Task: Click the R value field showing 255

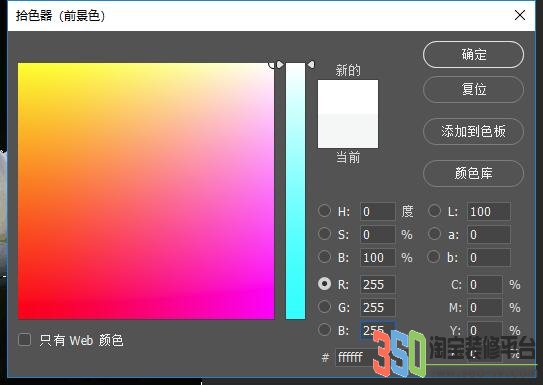Action: point(377,284)
